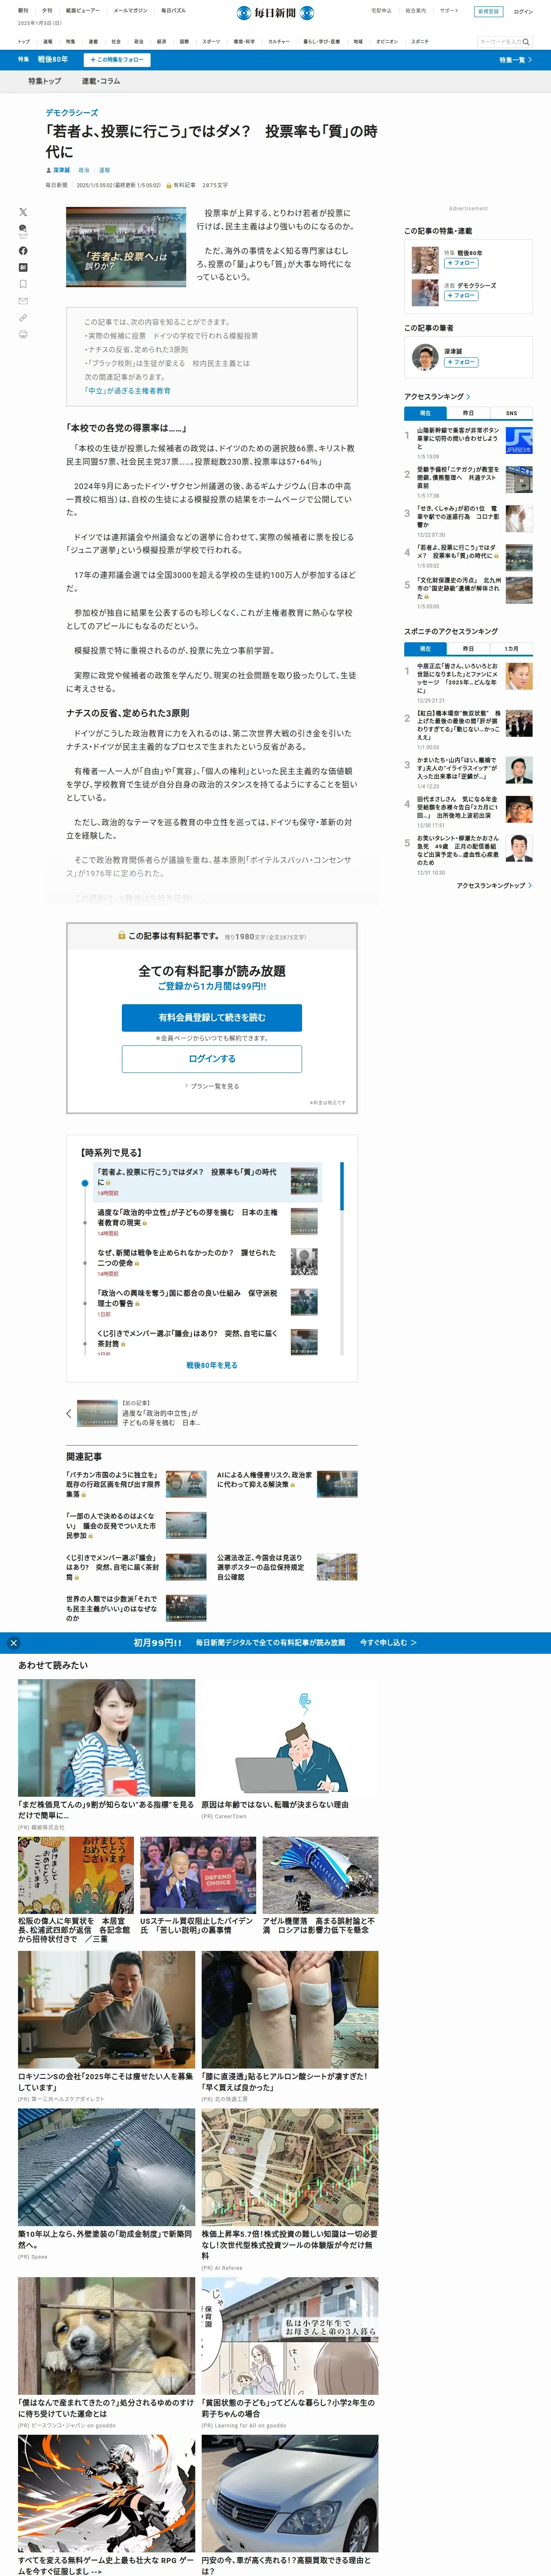
Task: Open the 国際 navigation section
Action: 184,42
